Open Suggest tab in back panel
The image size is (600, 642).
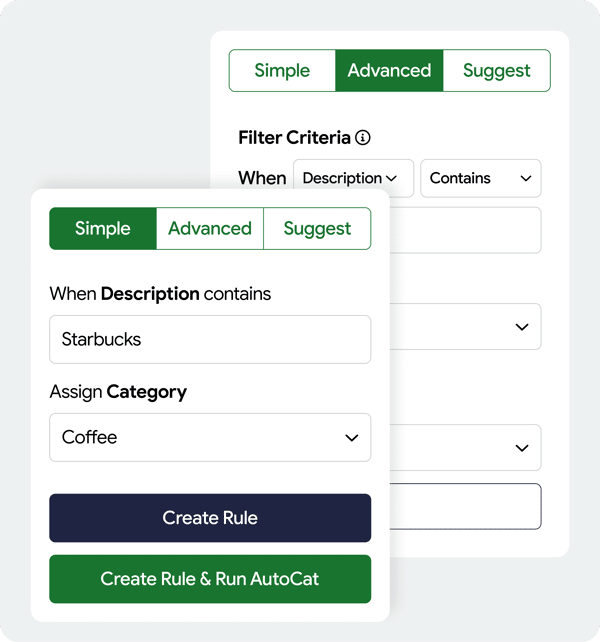point(496,70)
